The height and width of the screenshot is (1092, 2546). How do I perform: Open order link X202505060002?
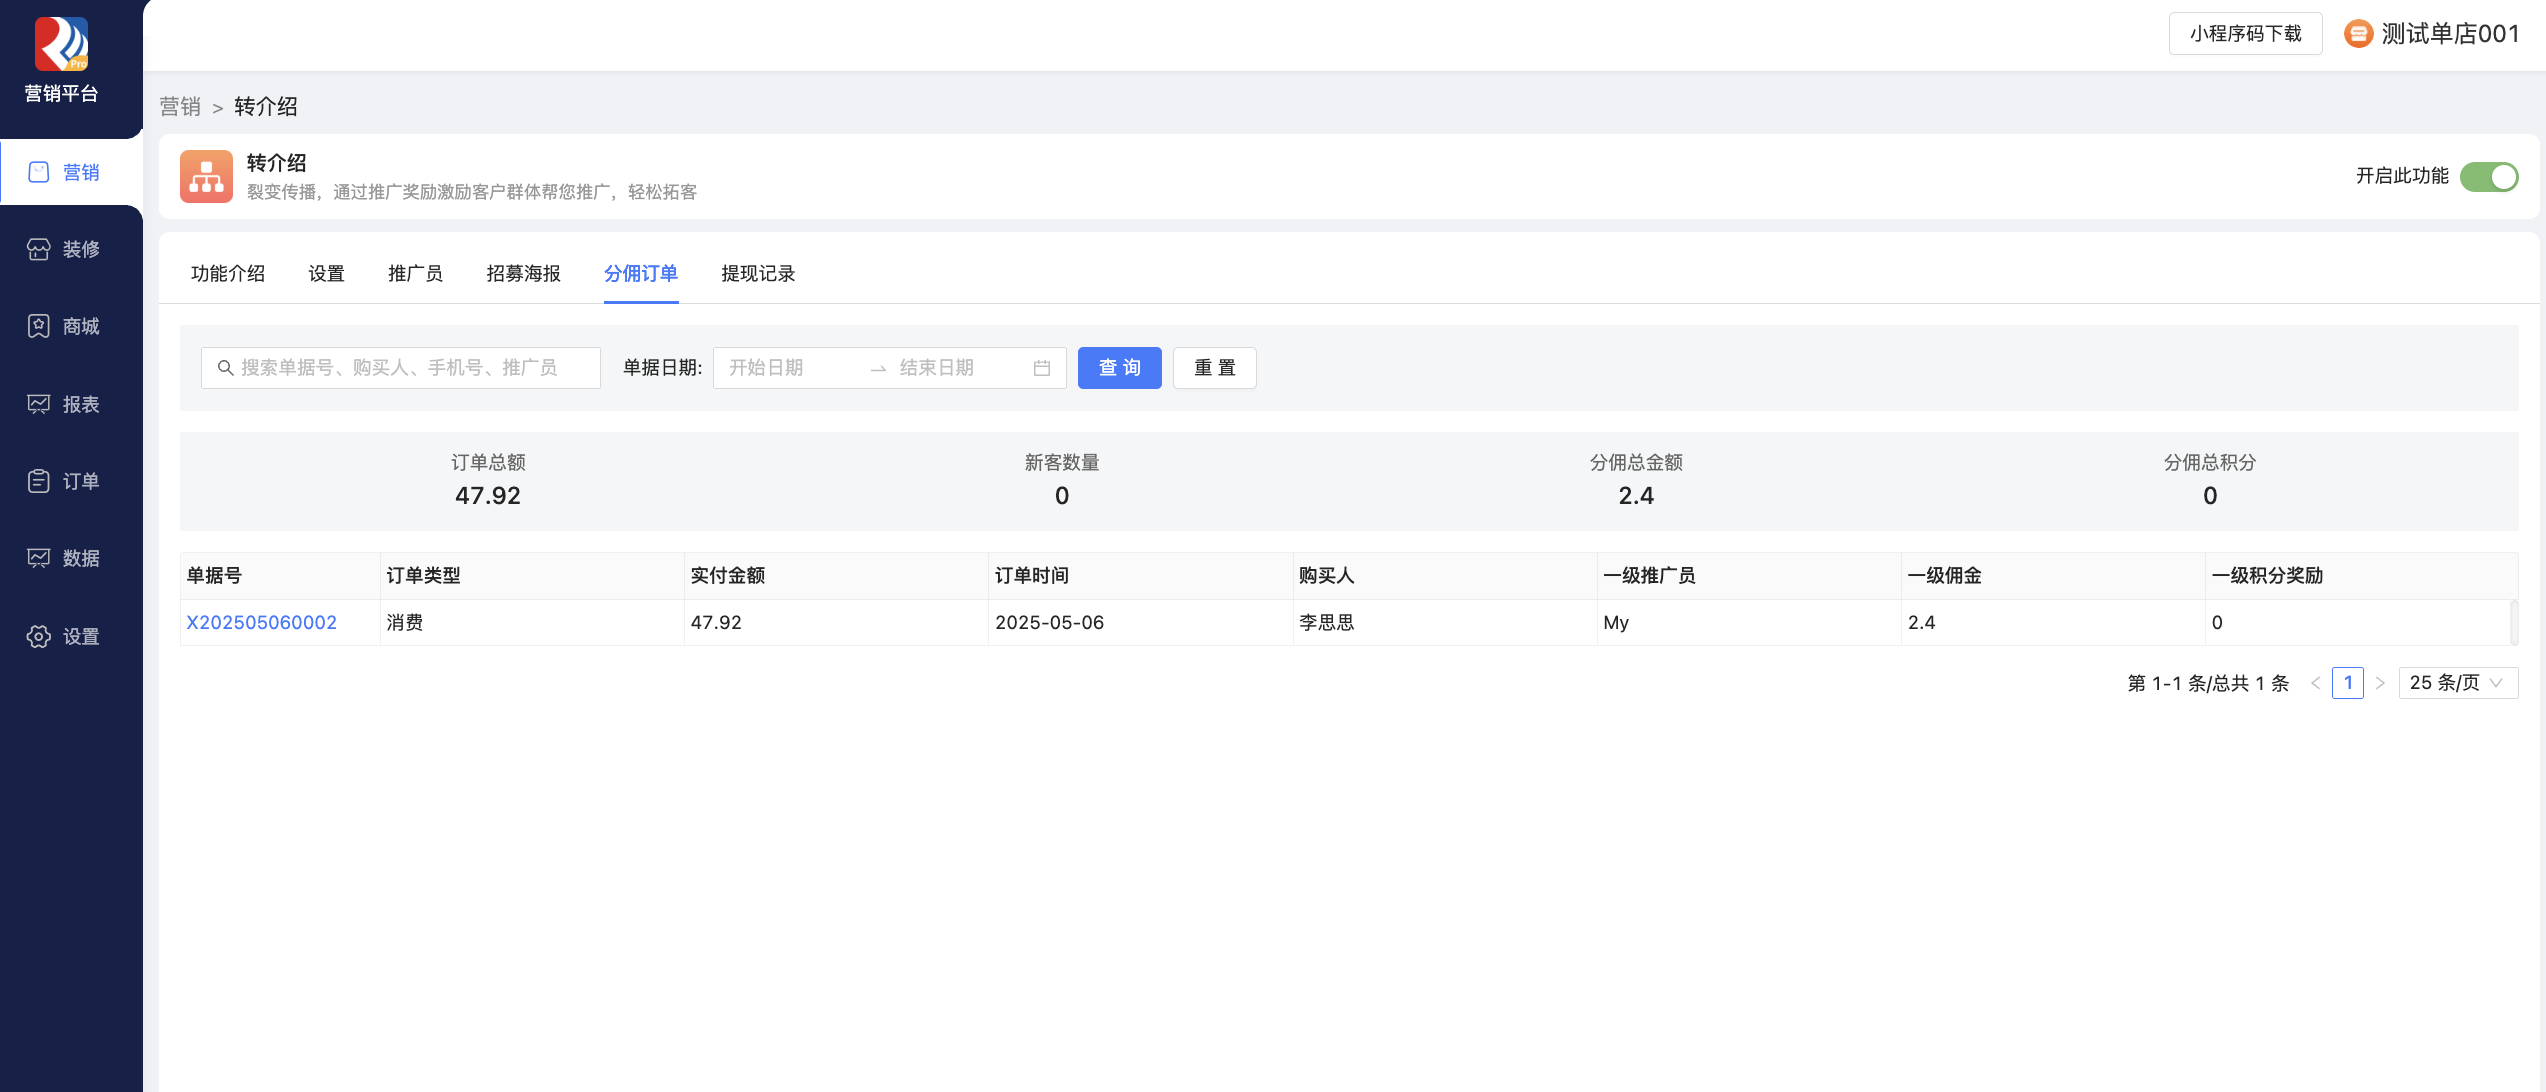point(261,622)
